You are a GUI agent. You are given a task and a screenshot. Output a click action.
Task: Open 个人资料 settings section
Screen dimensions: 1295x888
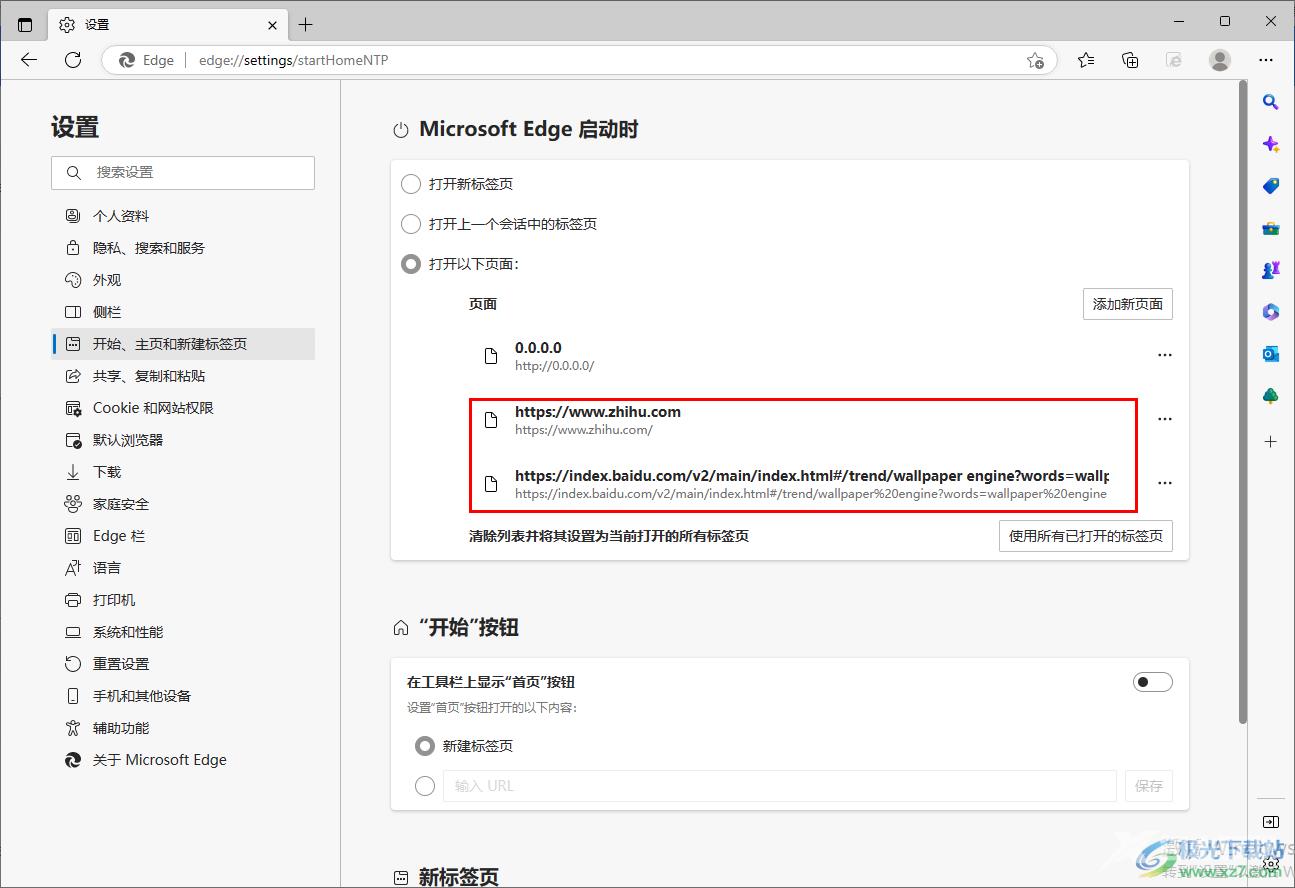(x=183, y=216)
